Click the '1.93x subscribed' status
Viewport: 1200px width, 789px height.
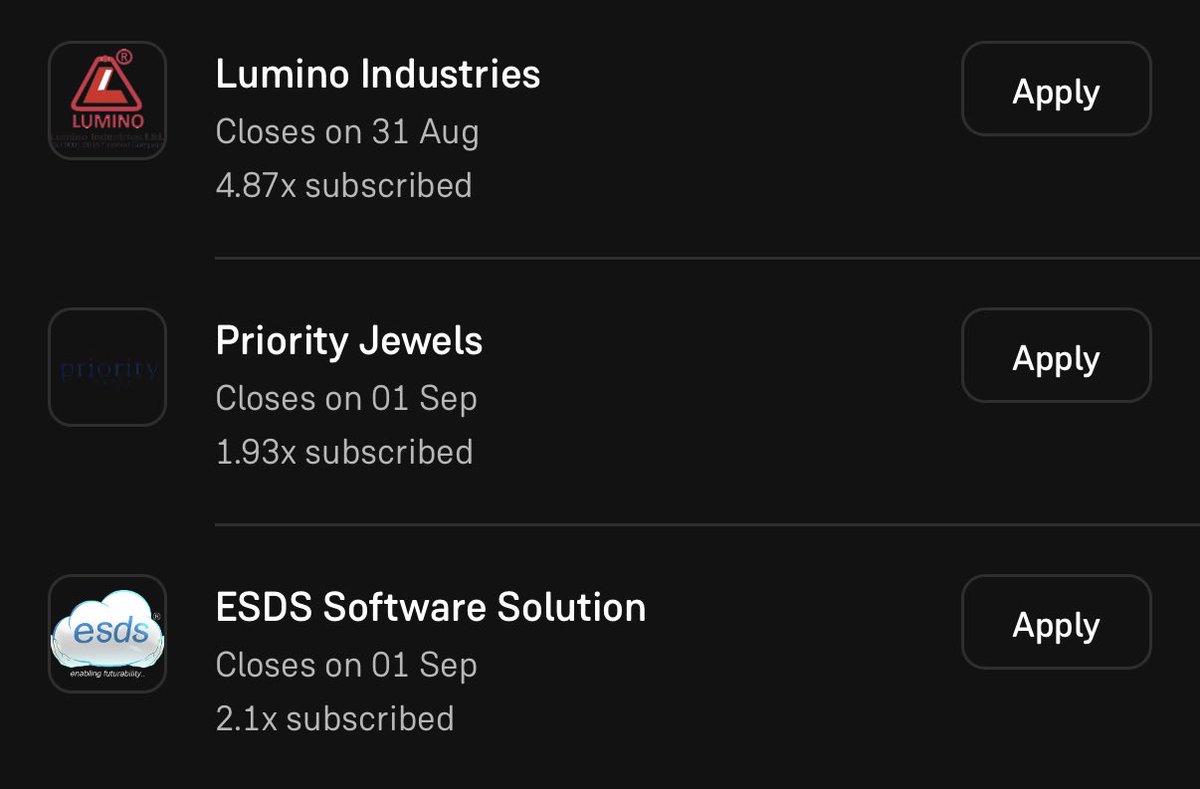tap(344, 453)
